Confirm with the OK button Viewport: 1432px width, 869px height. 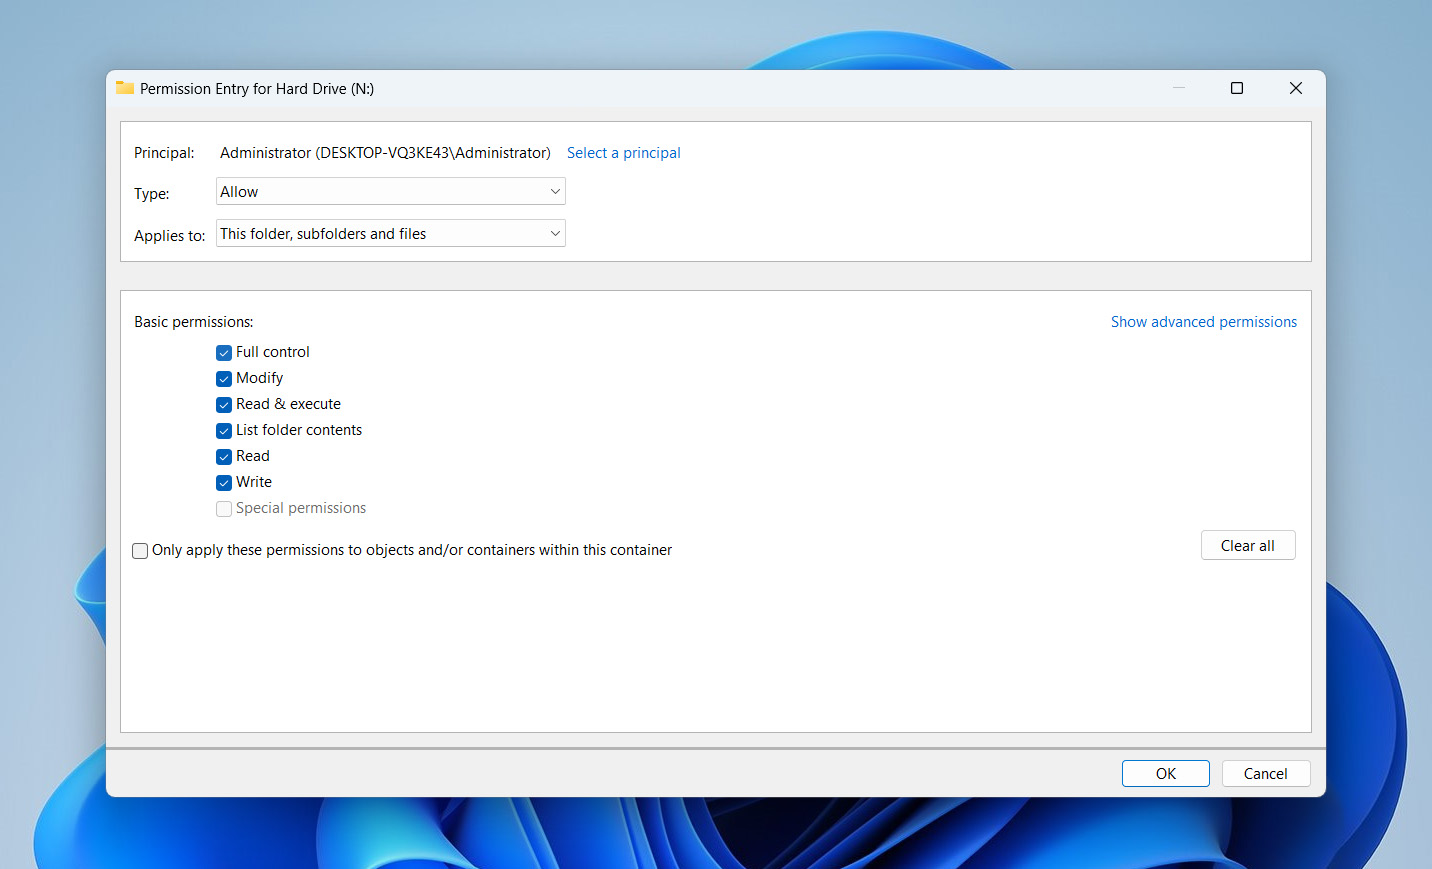pyautogui.click(x=1166, y=773)
